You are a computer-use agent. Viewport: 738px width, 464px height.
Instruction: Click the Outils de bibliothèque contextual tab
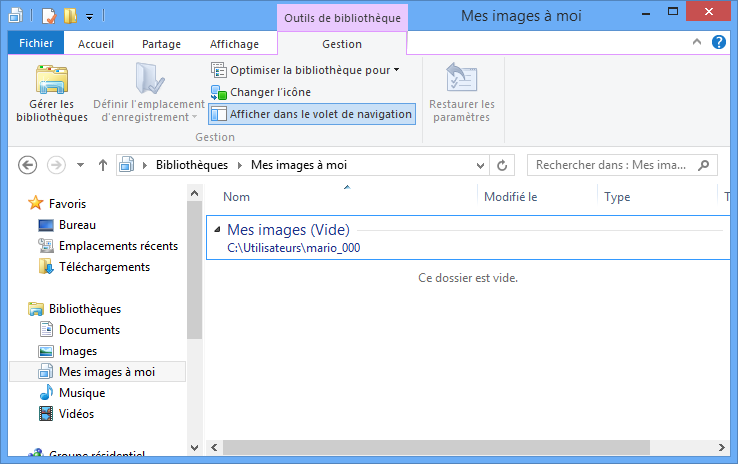[342, 18]
